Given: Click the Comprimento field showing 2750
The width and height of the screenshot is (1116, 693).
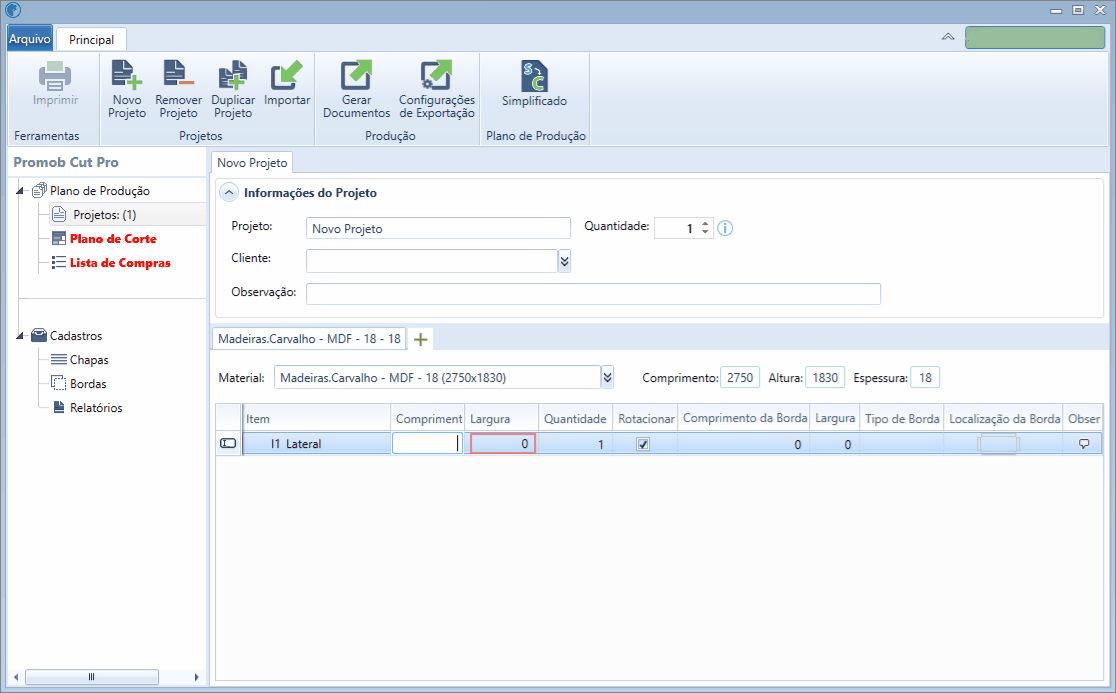Looking at the screenshot, I should [740, 377].
